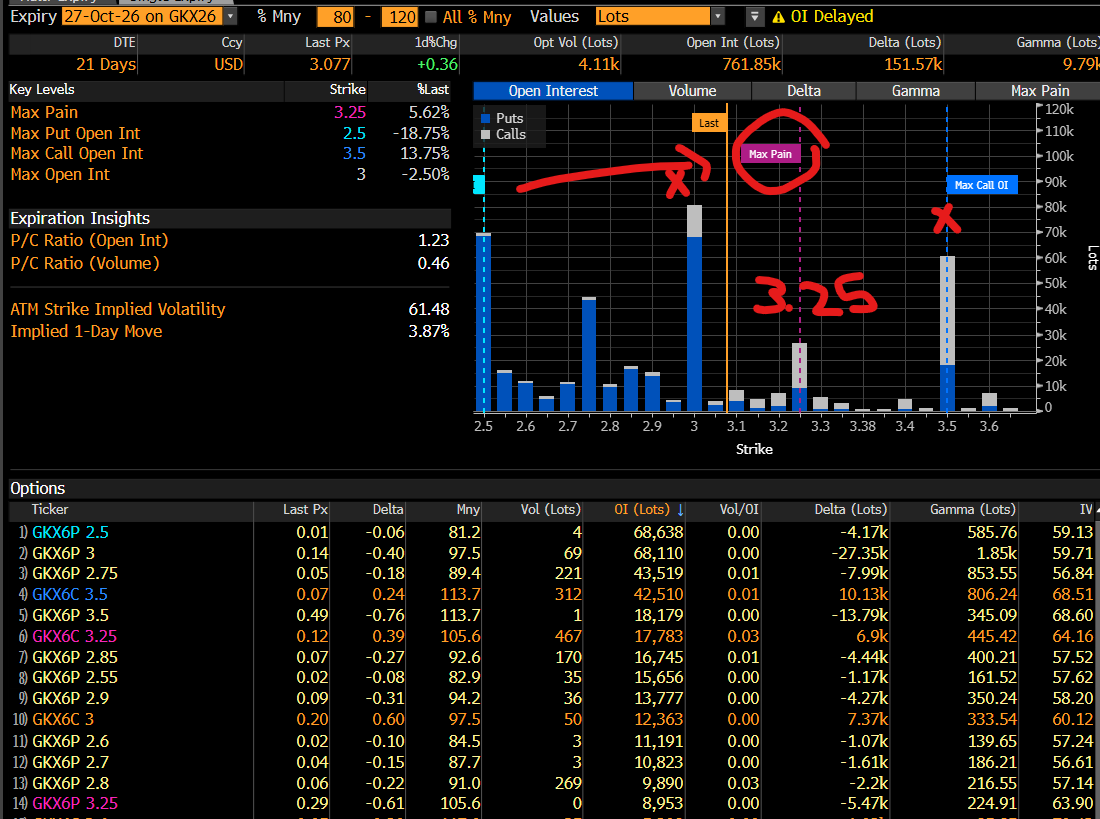
Task: Switch chart to the Volume tab
Action: point(692,91)
